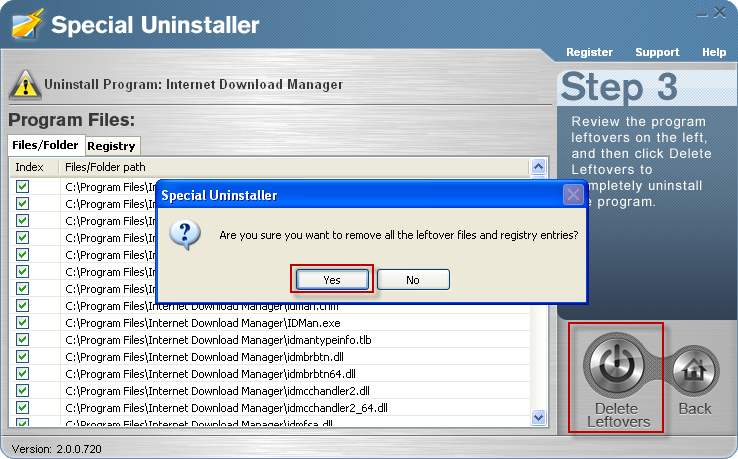Click the file list scroll up arrow
Viewport: 738px width, 459px height.
538,166
